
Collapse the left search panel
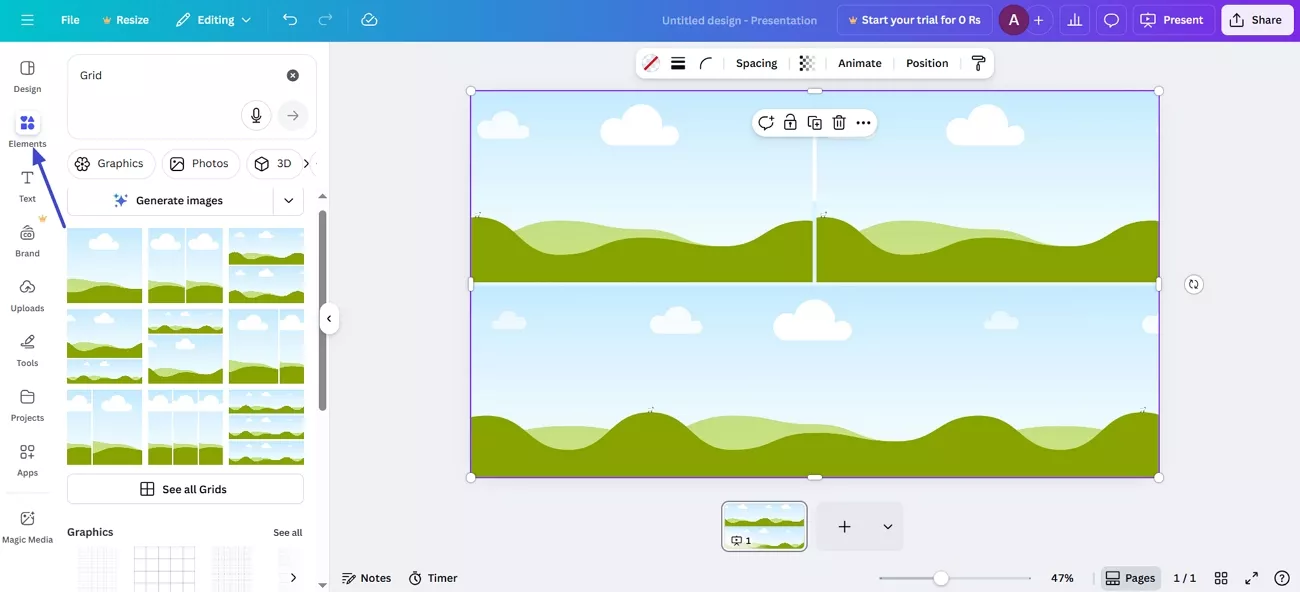point(329,318)
